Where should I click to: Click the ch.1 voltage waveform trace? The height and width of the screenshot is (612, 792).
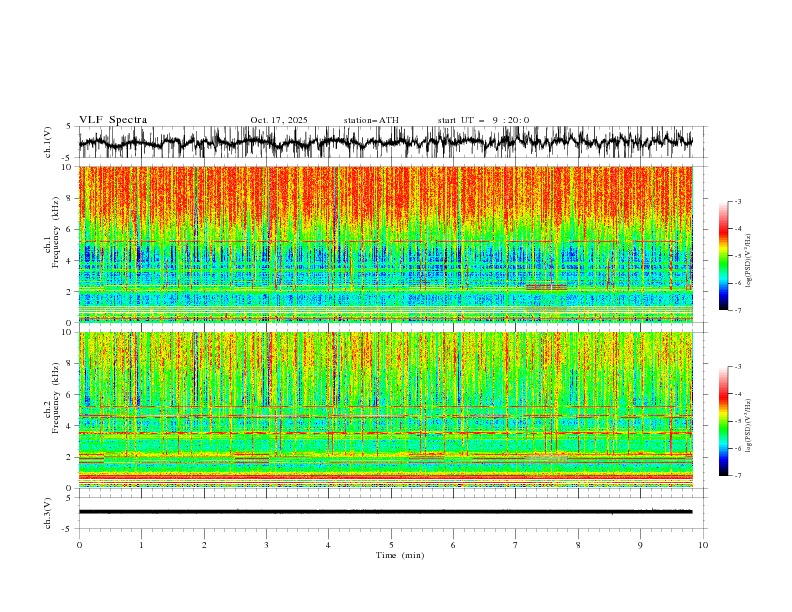(385, 142)
